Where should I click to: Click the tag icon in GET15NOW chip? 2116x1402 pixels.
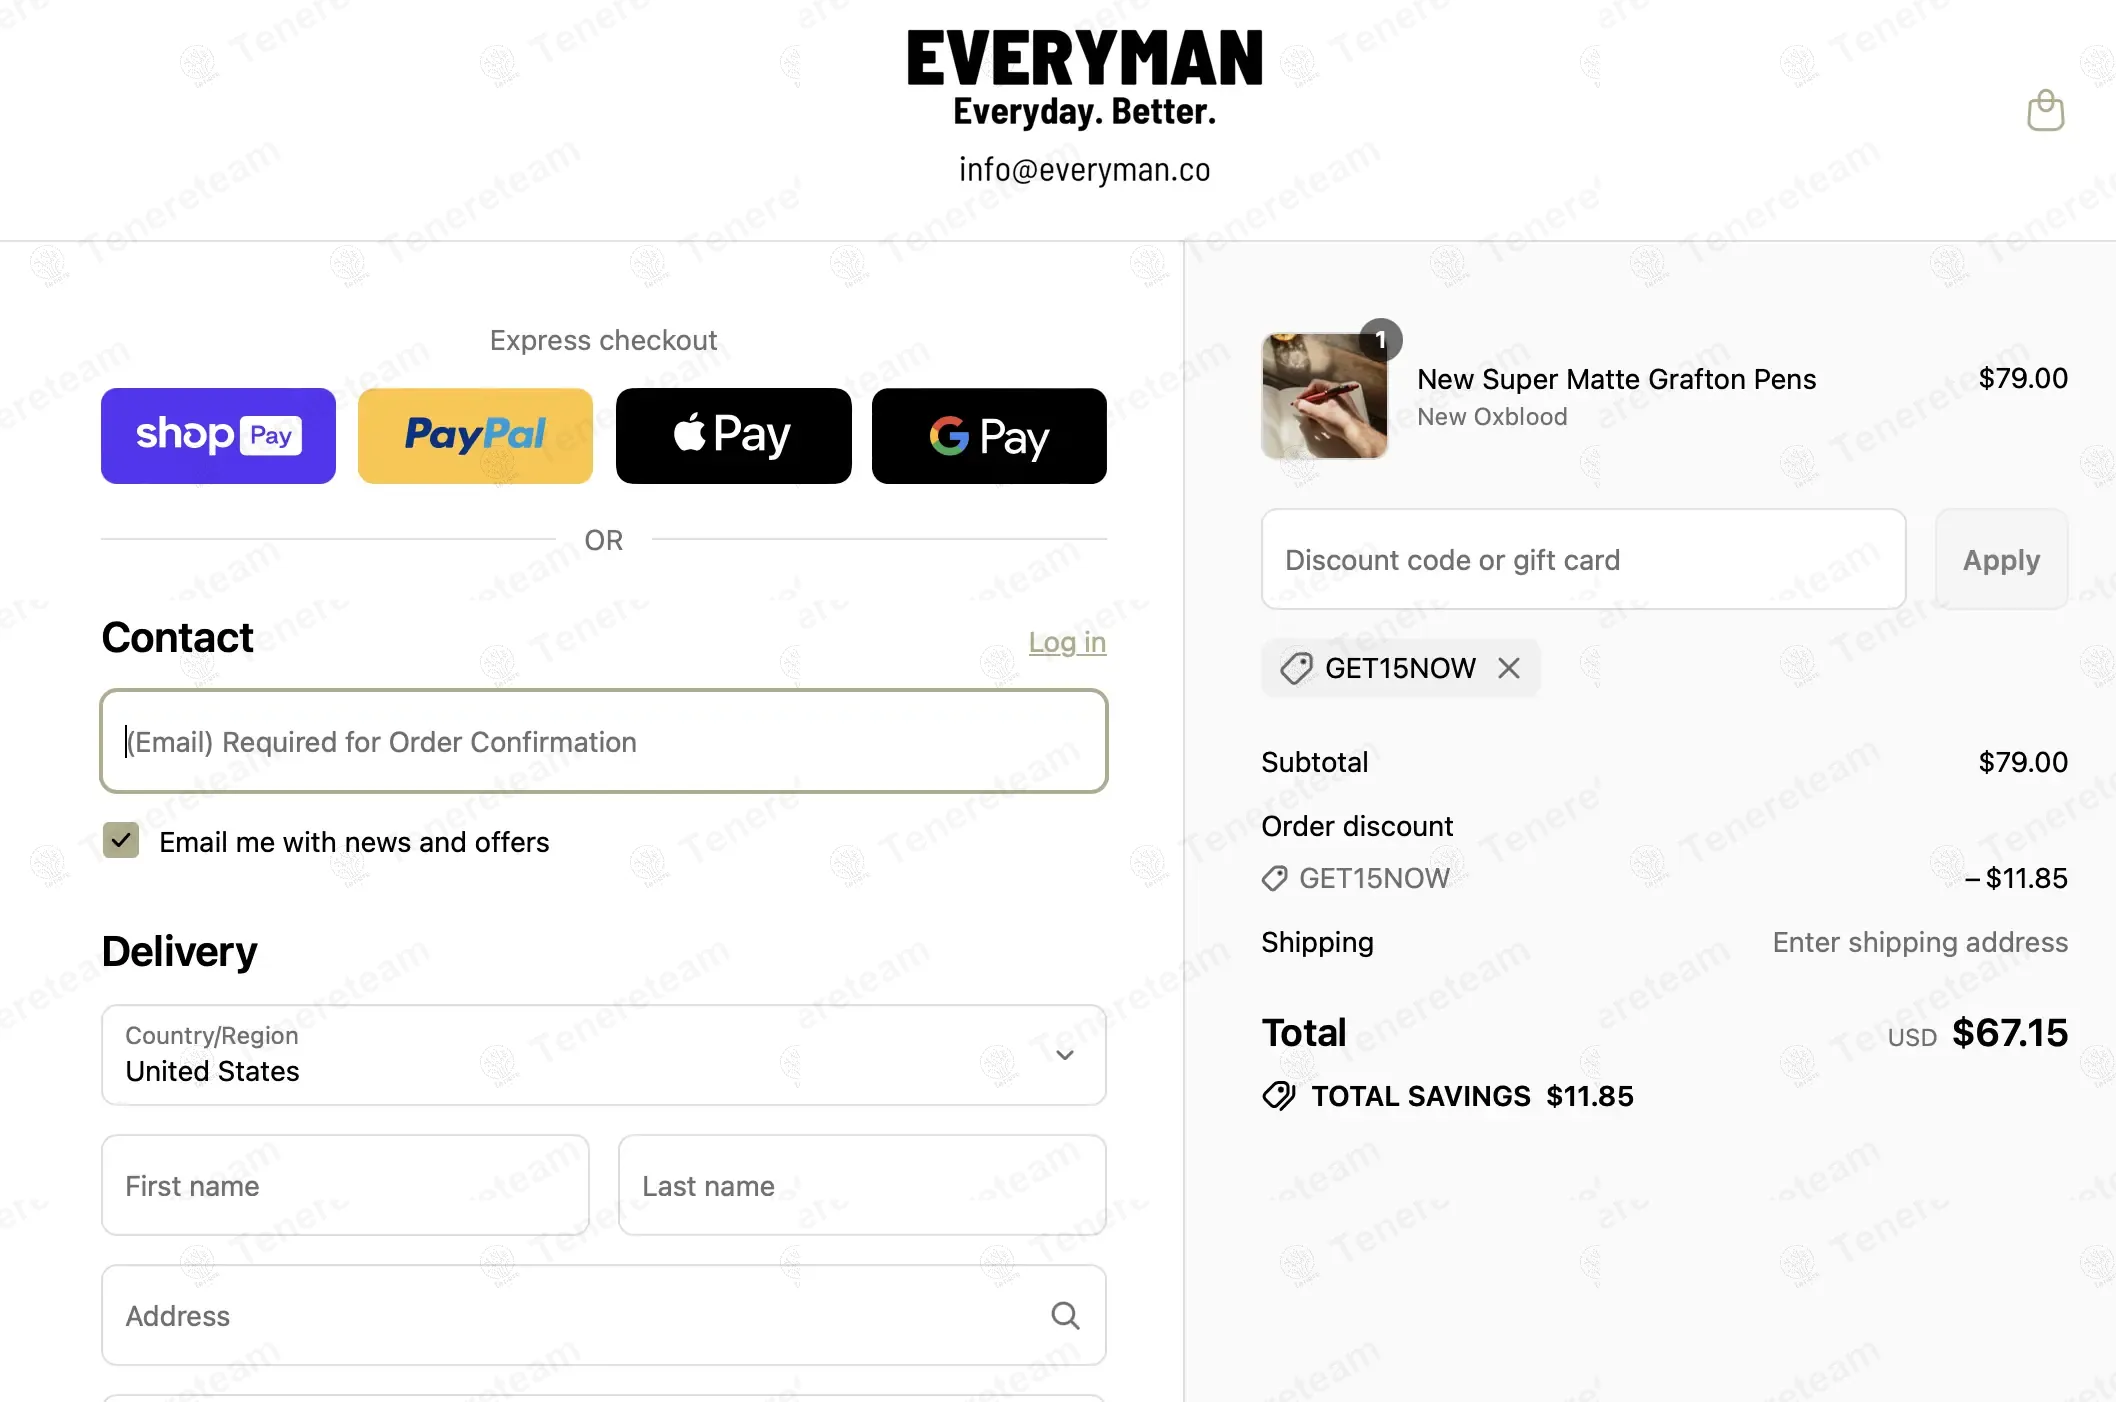pos(1296,668)
